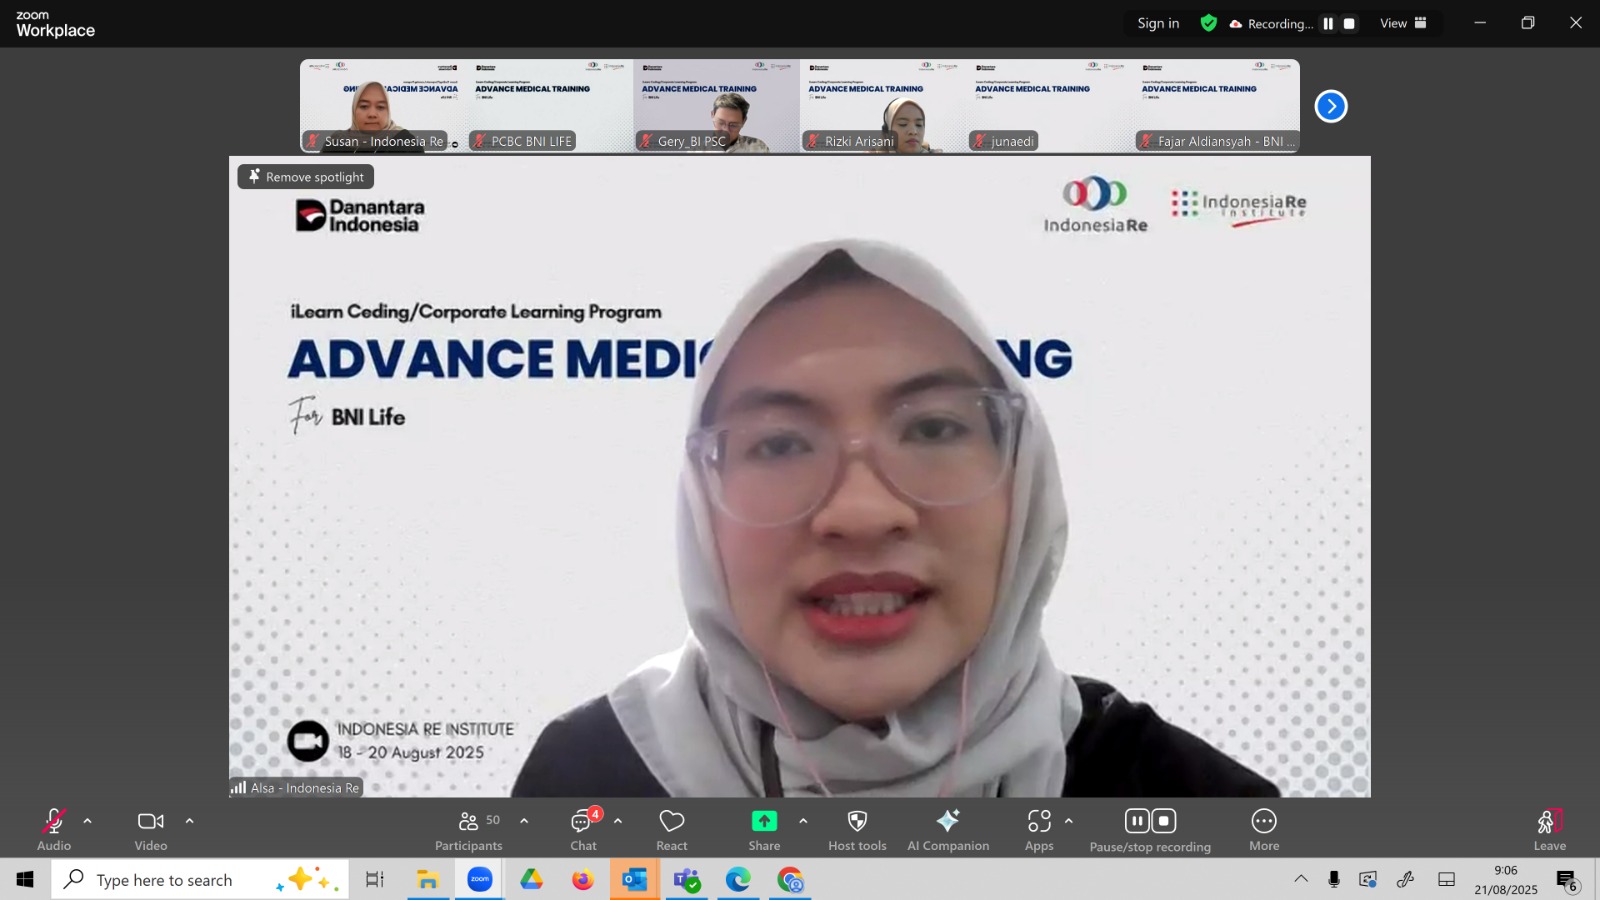Click Sign in at the top

(1158, 24)
